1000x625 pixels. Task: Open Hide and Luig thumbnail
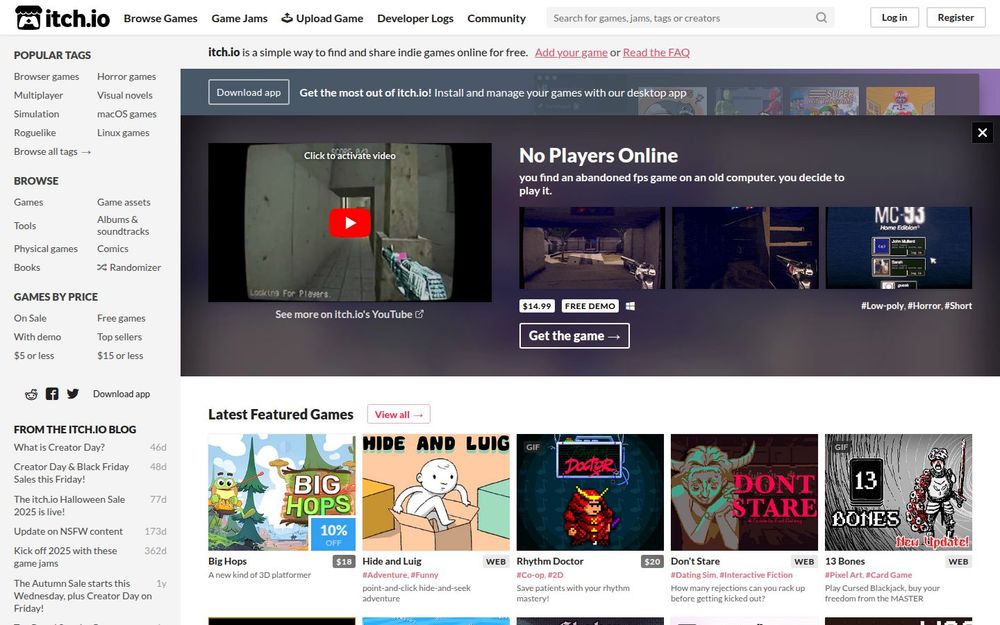pos(436,492)
